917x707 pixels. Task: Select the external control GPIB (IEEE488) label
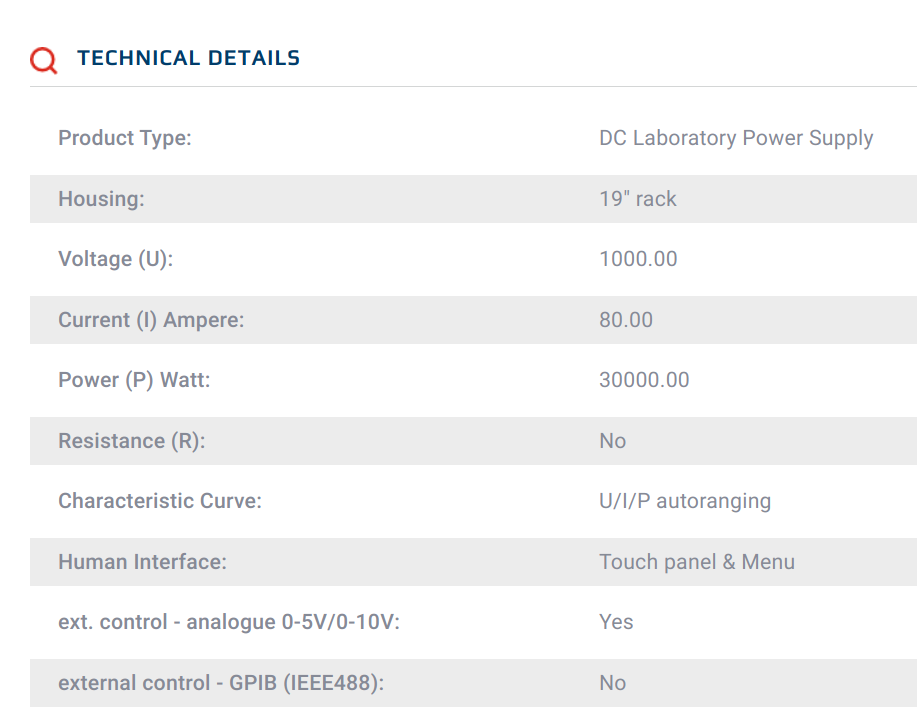(221, 683)
